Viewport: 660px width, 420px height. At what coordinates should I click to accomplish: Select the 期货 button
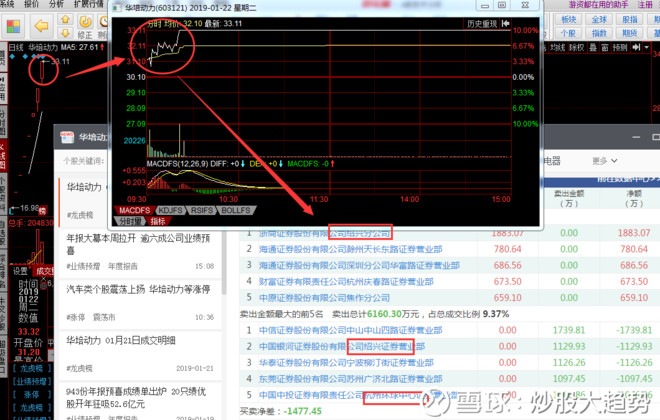630,33
